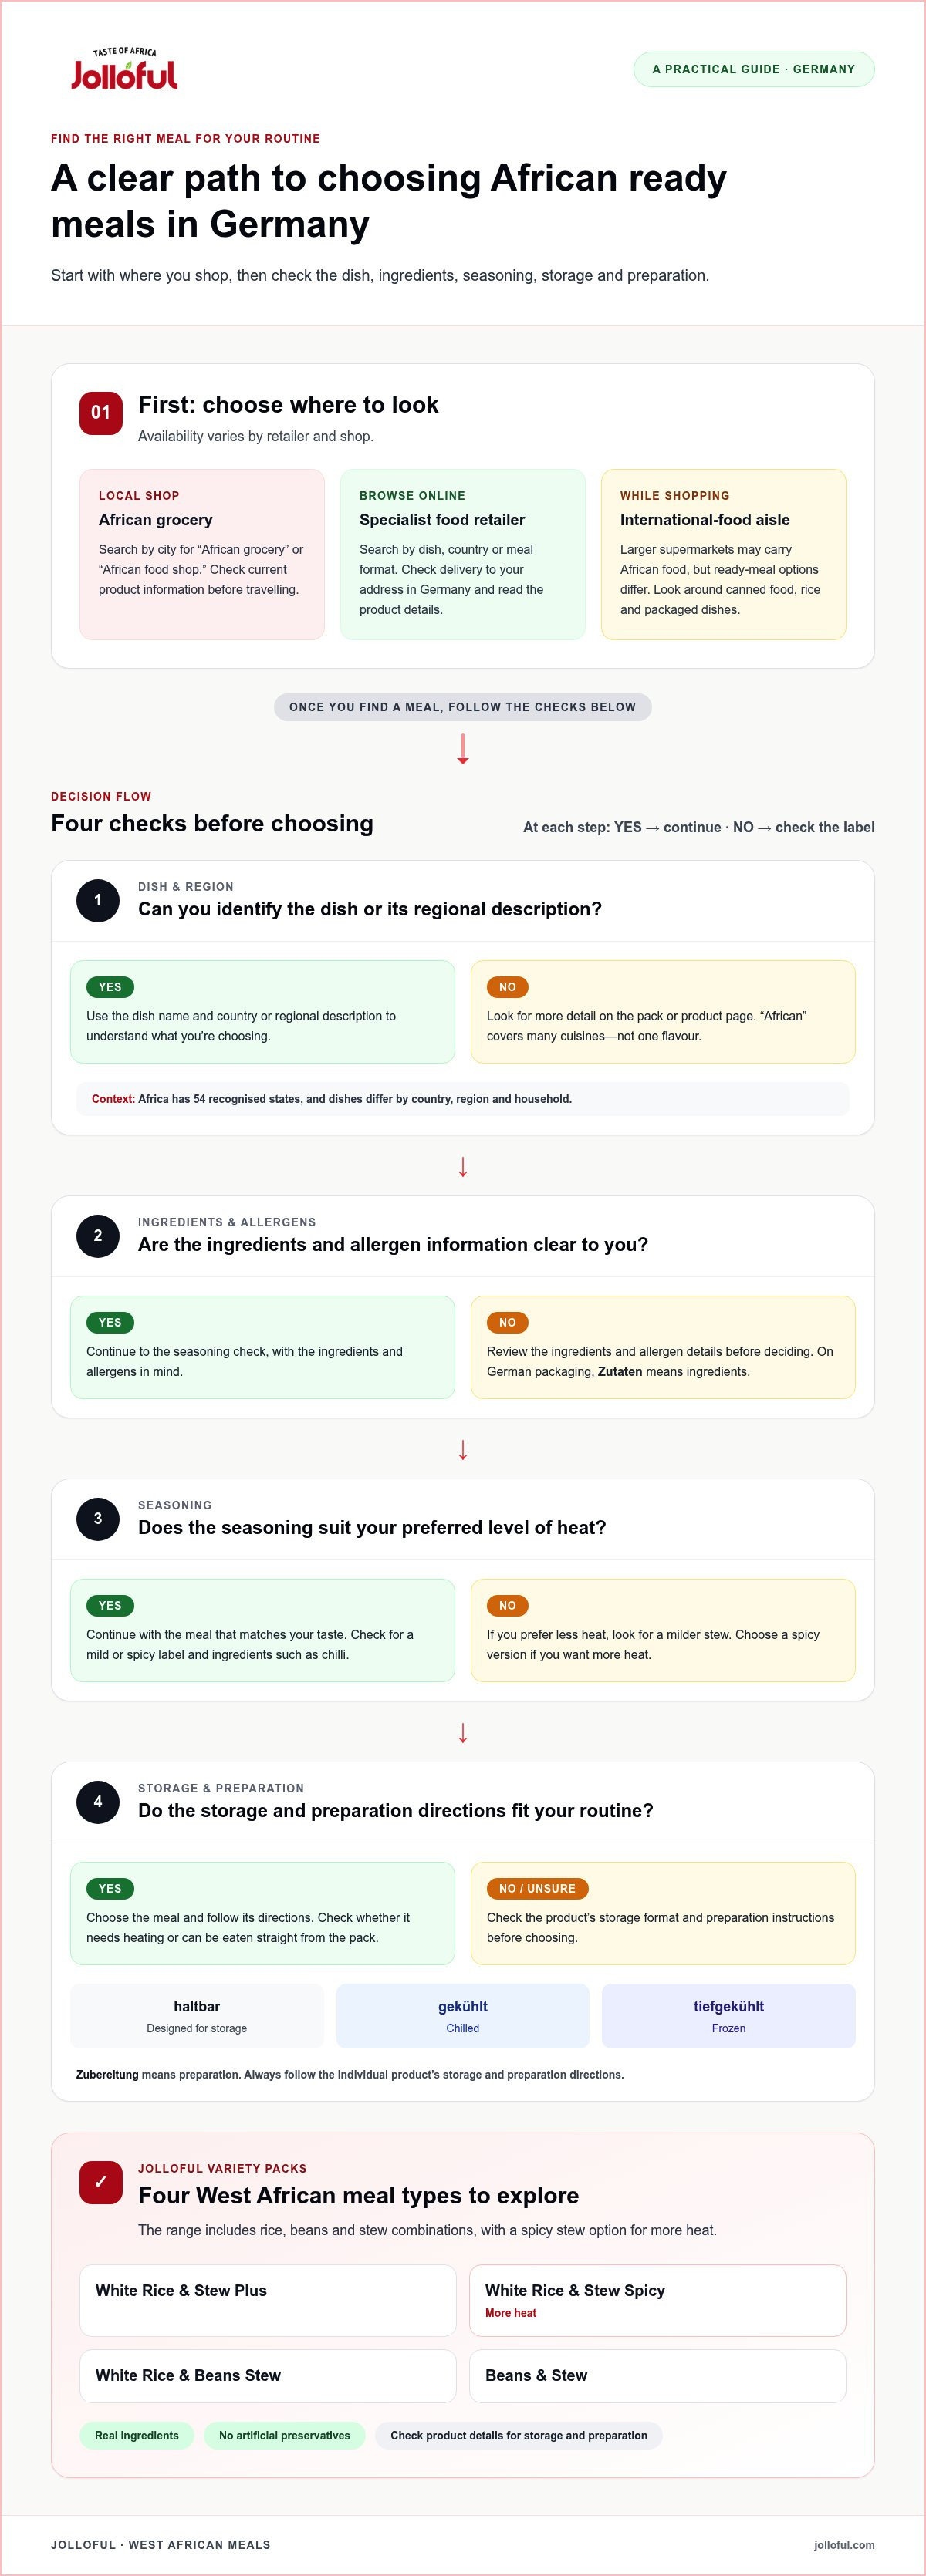
Task: Select the White Rice & Stew Spicy pack
Action: 658,2300
